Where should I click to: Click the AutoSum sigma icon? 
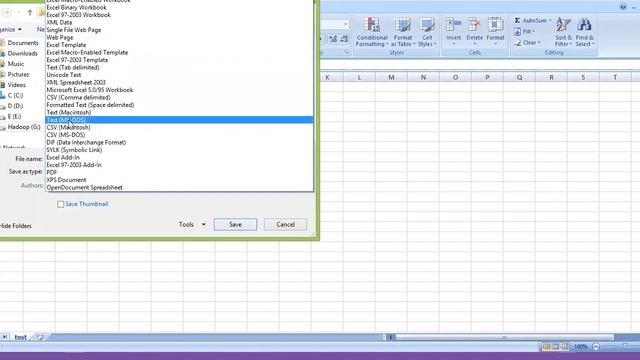point(517,20)
